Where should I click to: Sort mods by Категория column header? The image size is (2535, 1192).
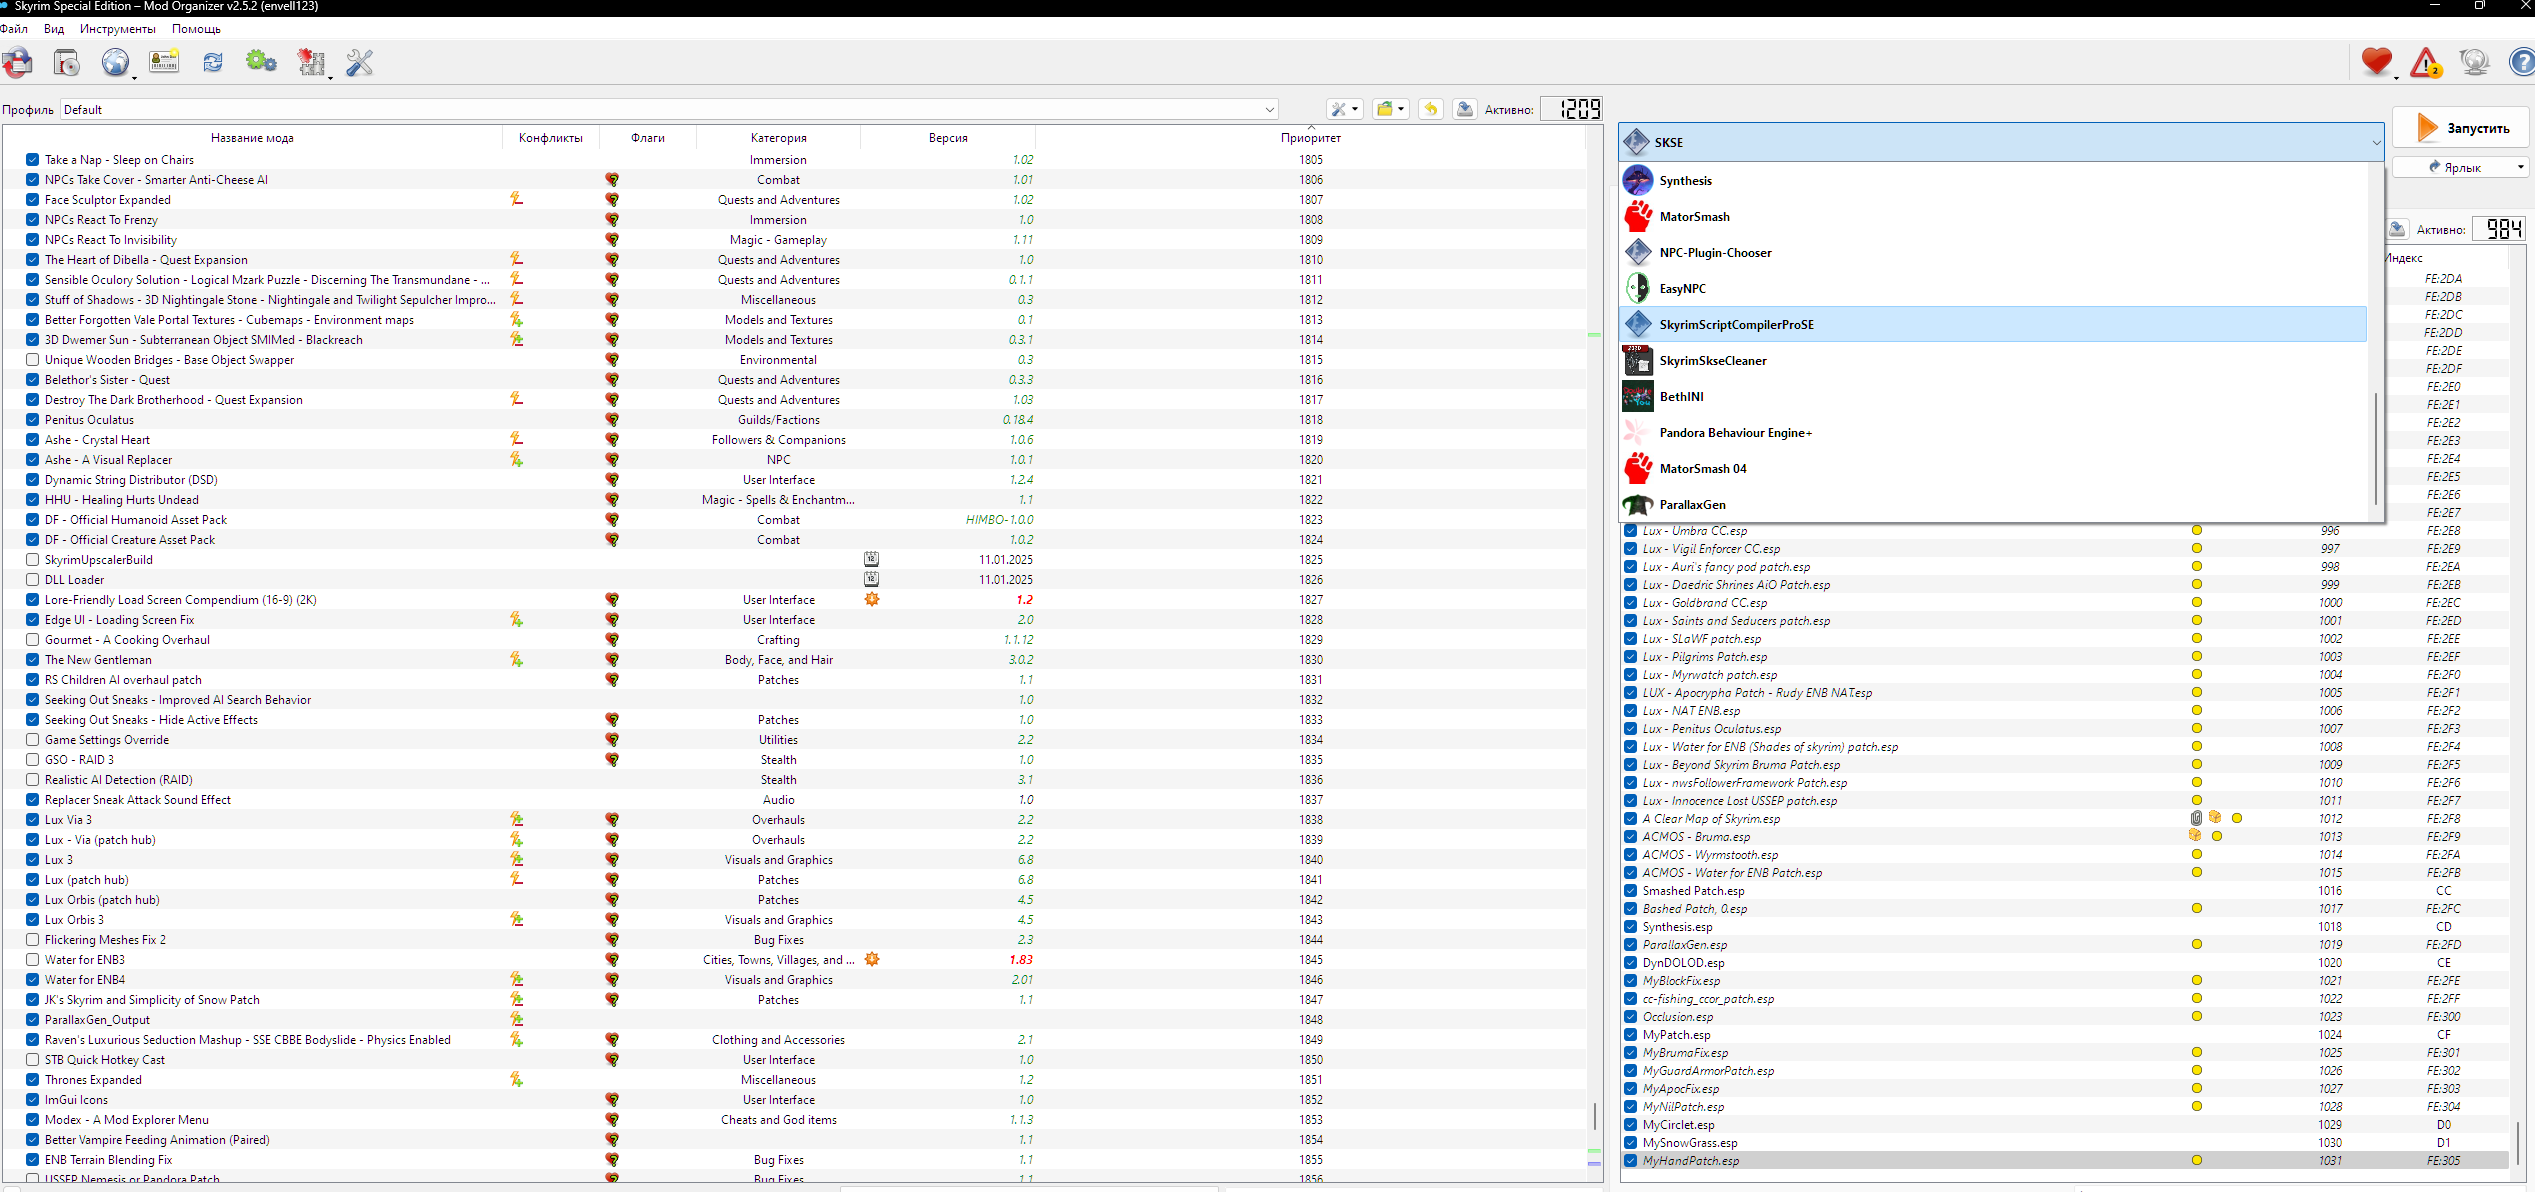778,138
